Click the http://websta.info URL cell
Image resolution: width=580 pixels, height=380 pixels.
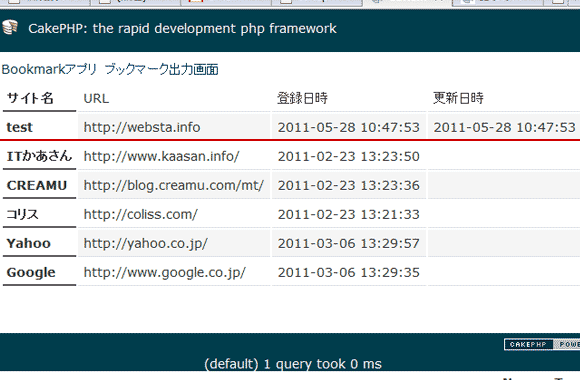174,127
